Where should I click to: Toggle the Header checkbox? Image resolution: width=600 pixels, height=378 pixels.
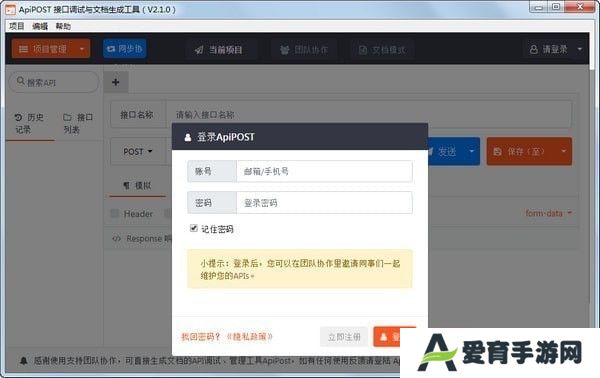(114, 213)
